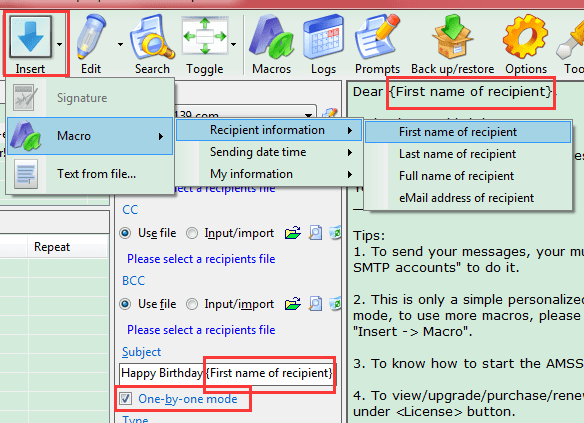Expand the Edit dropdown arrow
The height and width of the screenshot is (423, 584).
coord(120,44)
